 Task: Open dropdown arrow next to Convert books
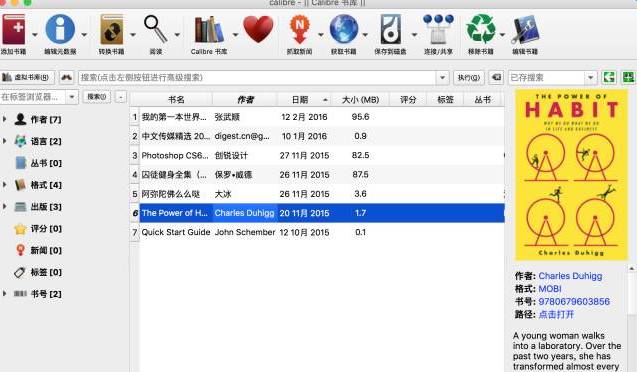point(133,35)
